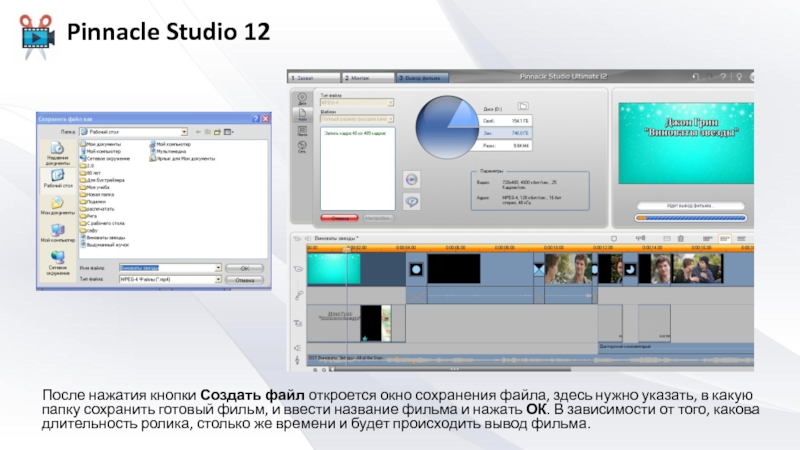This screenshot has height=450, width=800.
Task: Toggle the sound effects speaker track icon
Action: (297, 348)
